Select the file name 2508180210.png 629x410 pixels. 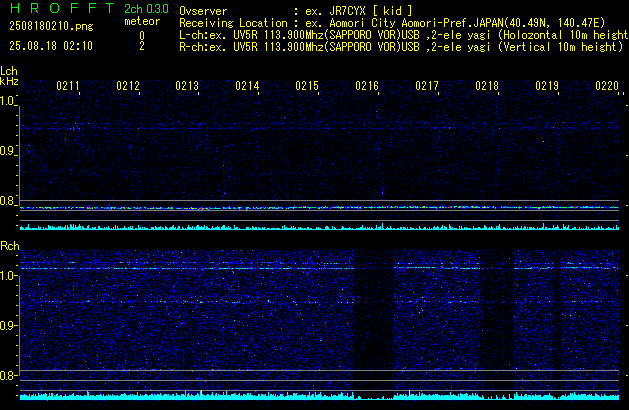point(51,26)
